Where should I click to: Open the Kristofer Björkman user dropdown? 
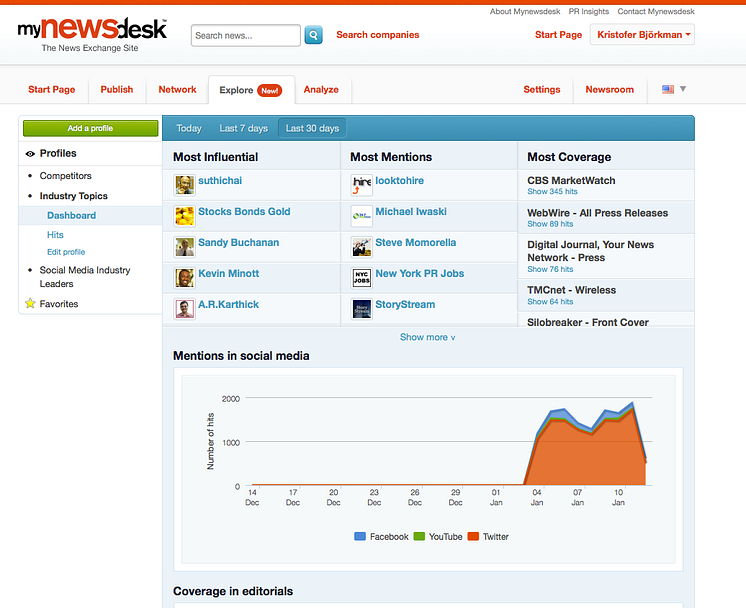point(642,35)
